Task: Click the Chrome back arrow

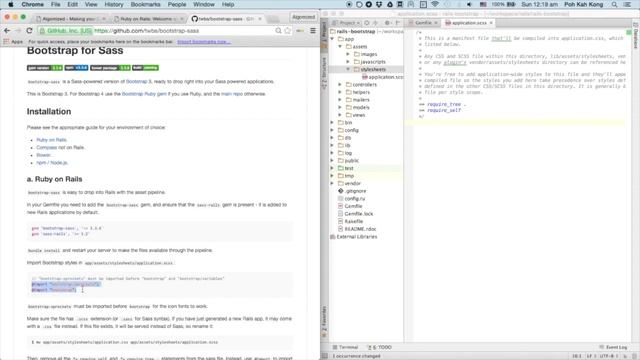Action: (x=7, y=31)
